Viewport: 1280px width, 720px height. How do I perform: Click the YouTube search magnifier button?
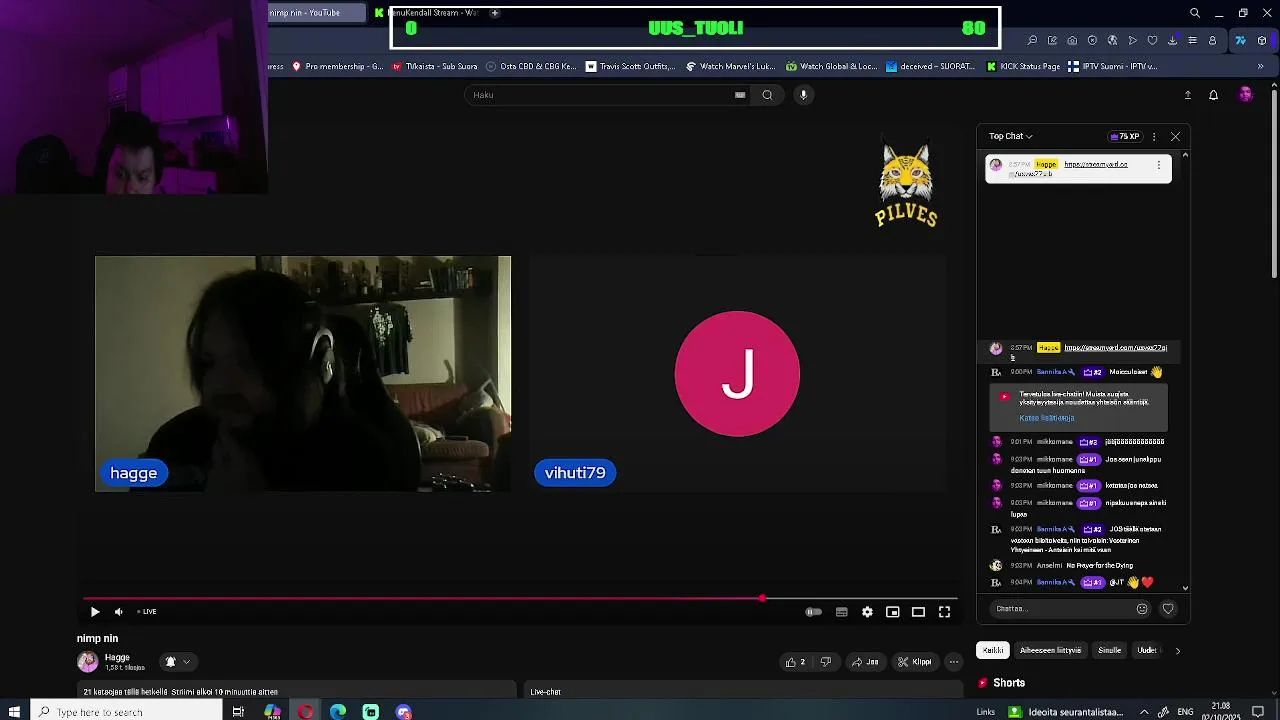(x=767, y=95)
